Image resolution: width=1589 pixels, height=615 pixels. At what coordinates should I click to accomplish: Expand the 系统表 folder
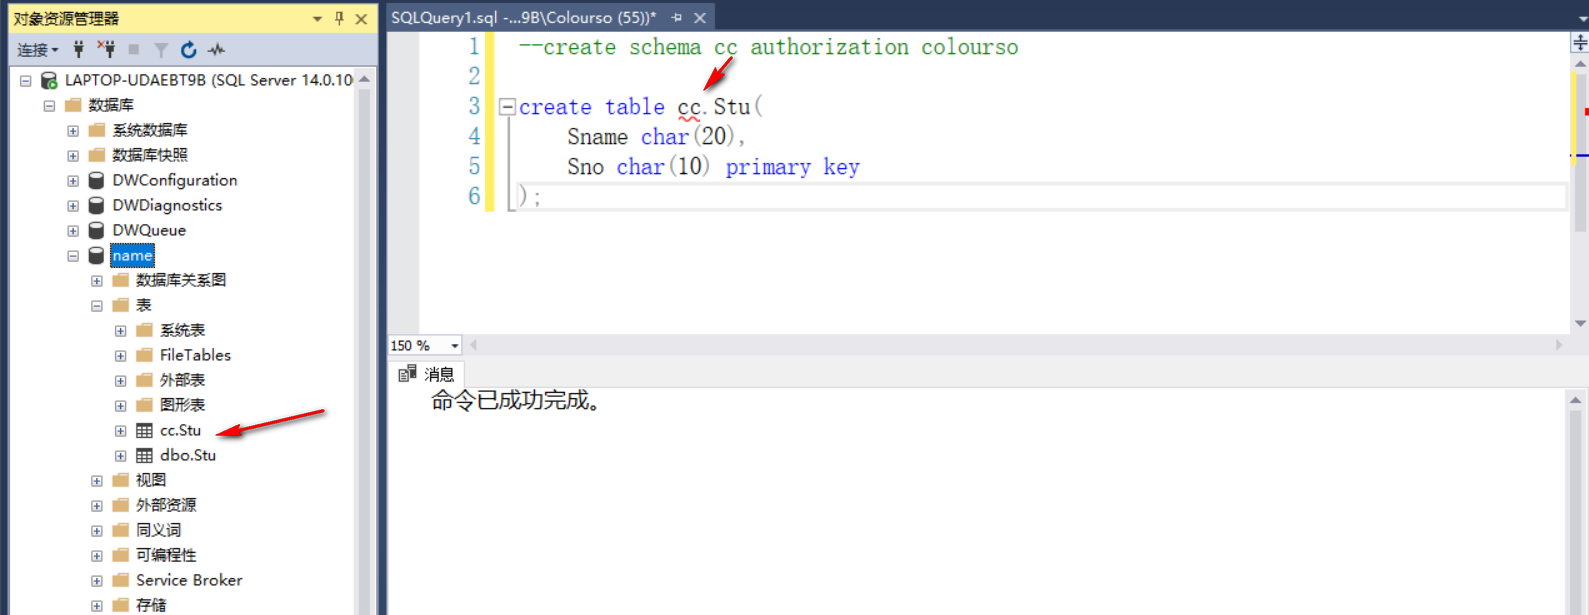click(x=121, y=330)
